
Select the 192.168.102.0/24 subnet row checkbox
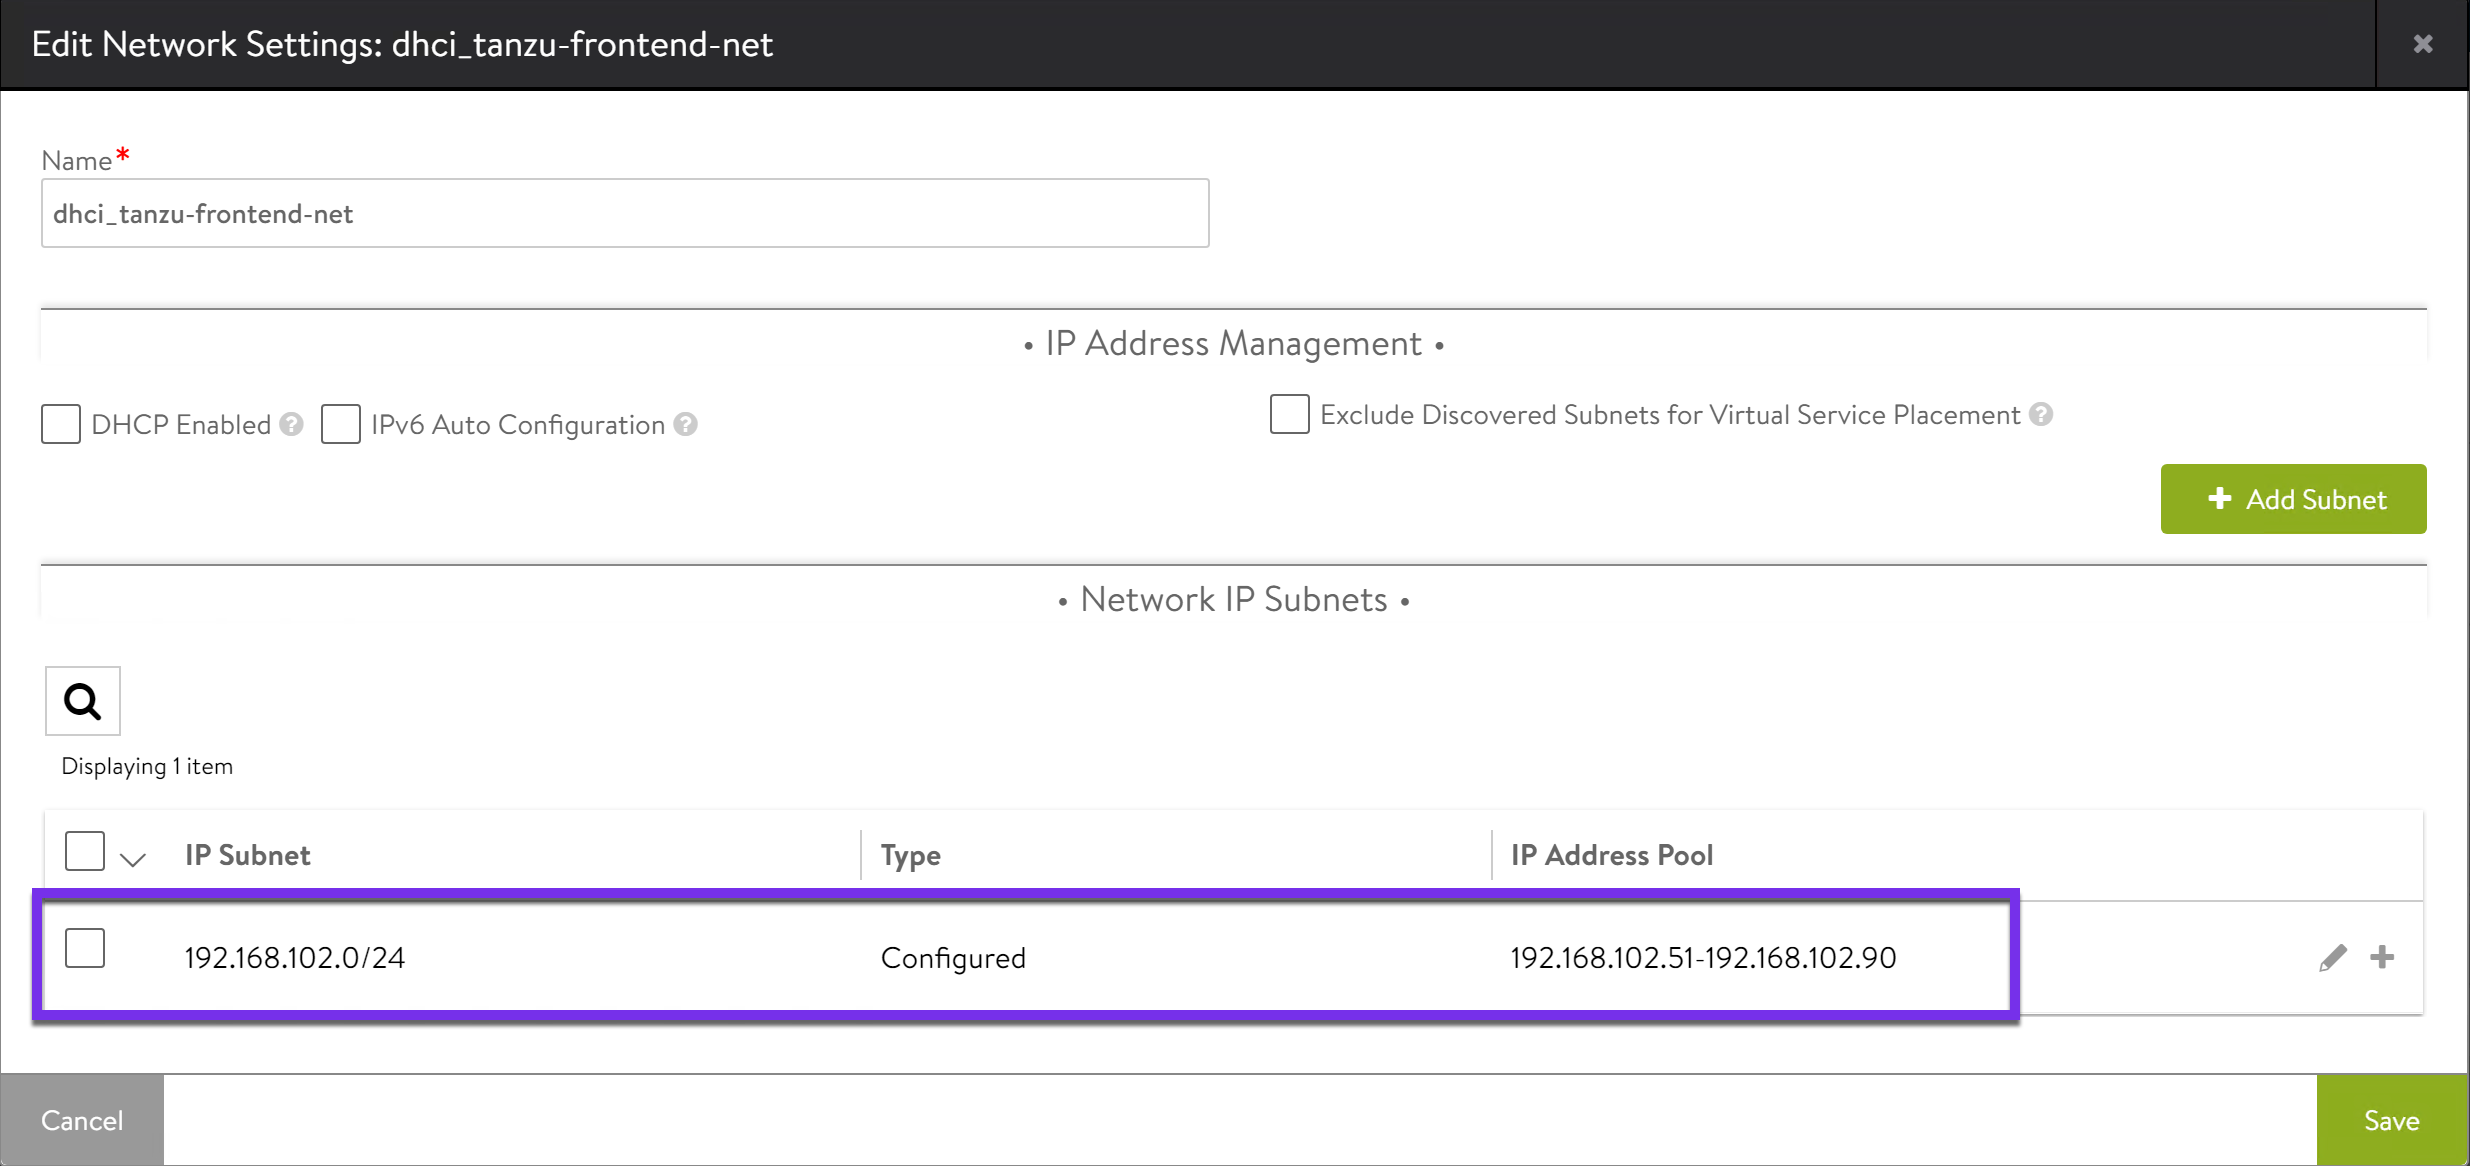tap(85, 948)
